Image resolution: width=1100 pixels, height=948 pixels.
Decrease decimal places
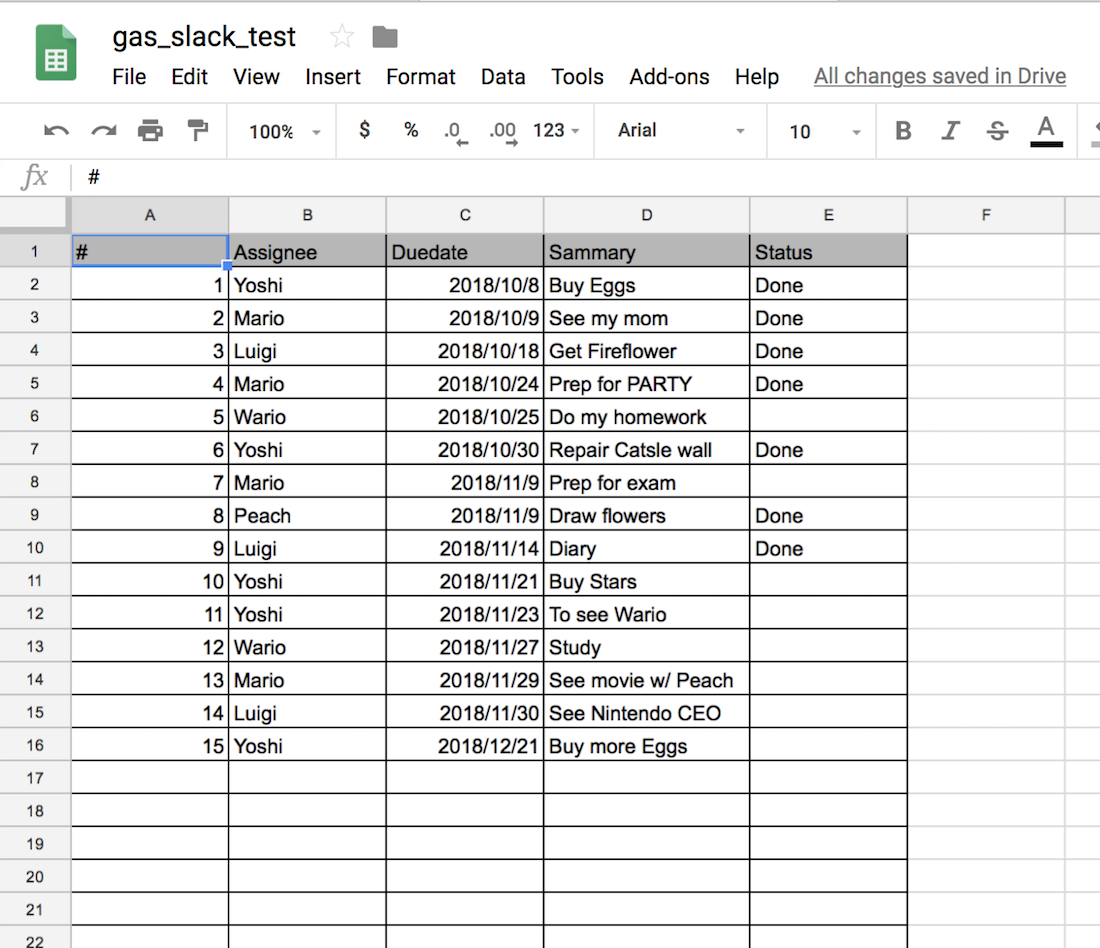pyautogui.click(x=455, y=132)
